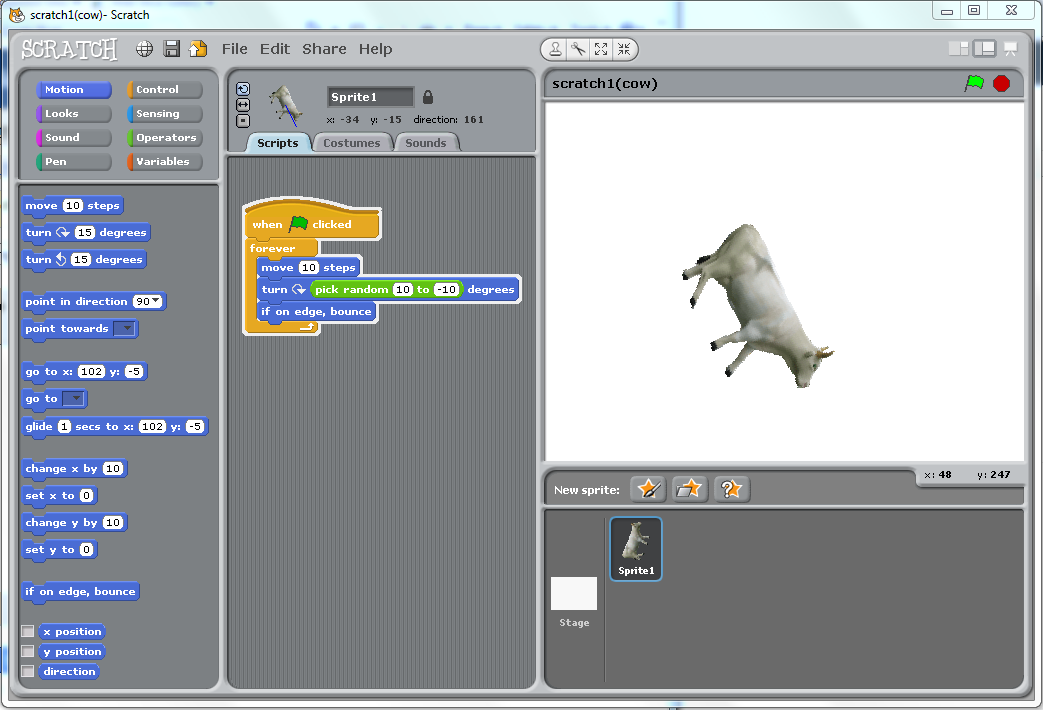Click the cow sprite on stage
The image size is (1043, 710).
pos(758,306)
